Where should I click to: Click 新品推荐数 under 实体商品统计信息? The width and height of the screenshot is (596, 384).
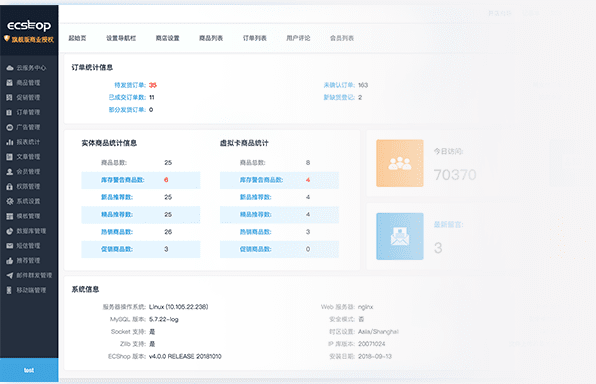click(x=117, y=197)
